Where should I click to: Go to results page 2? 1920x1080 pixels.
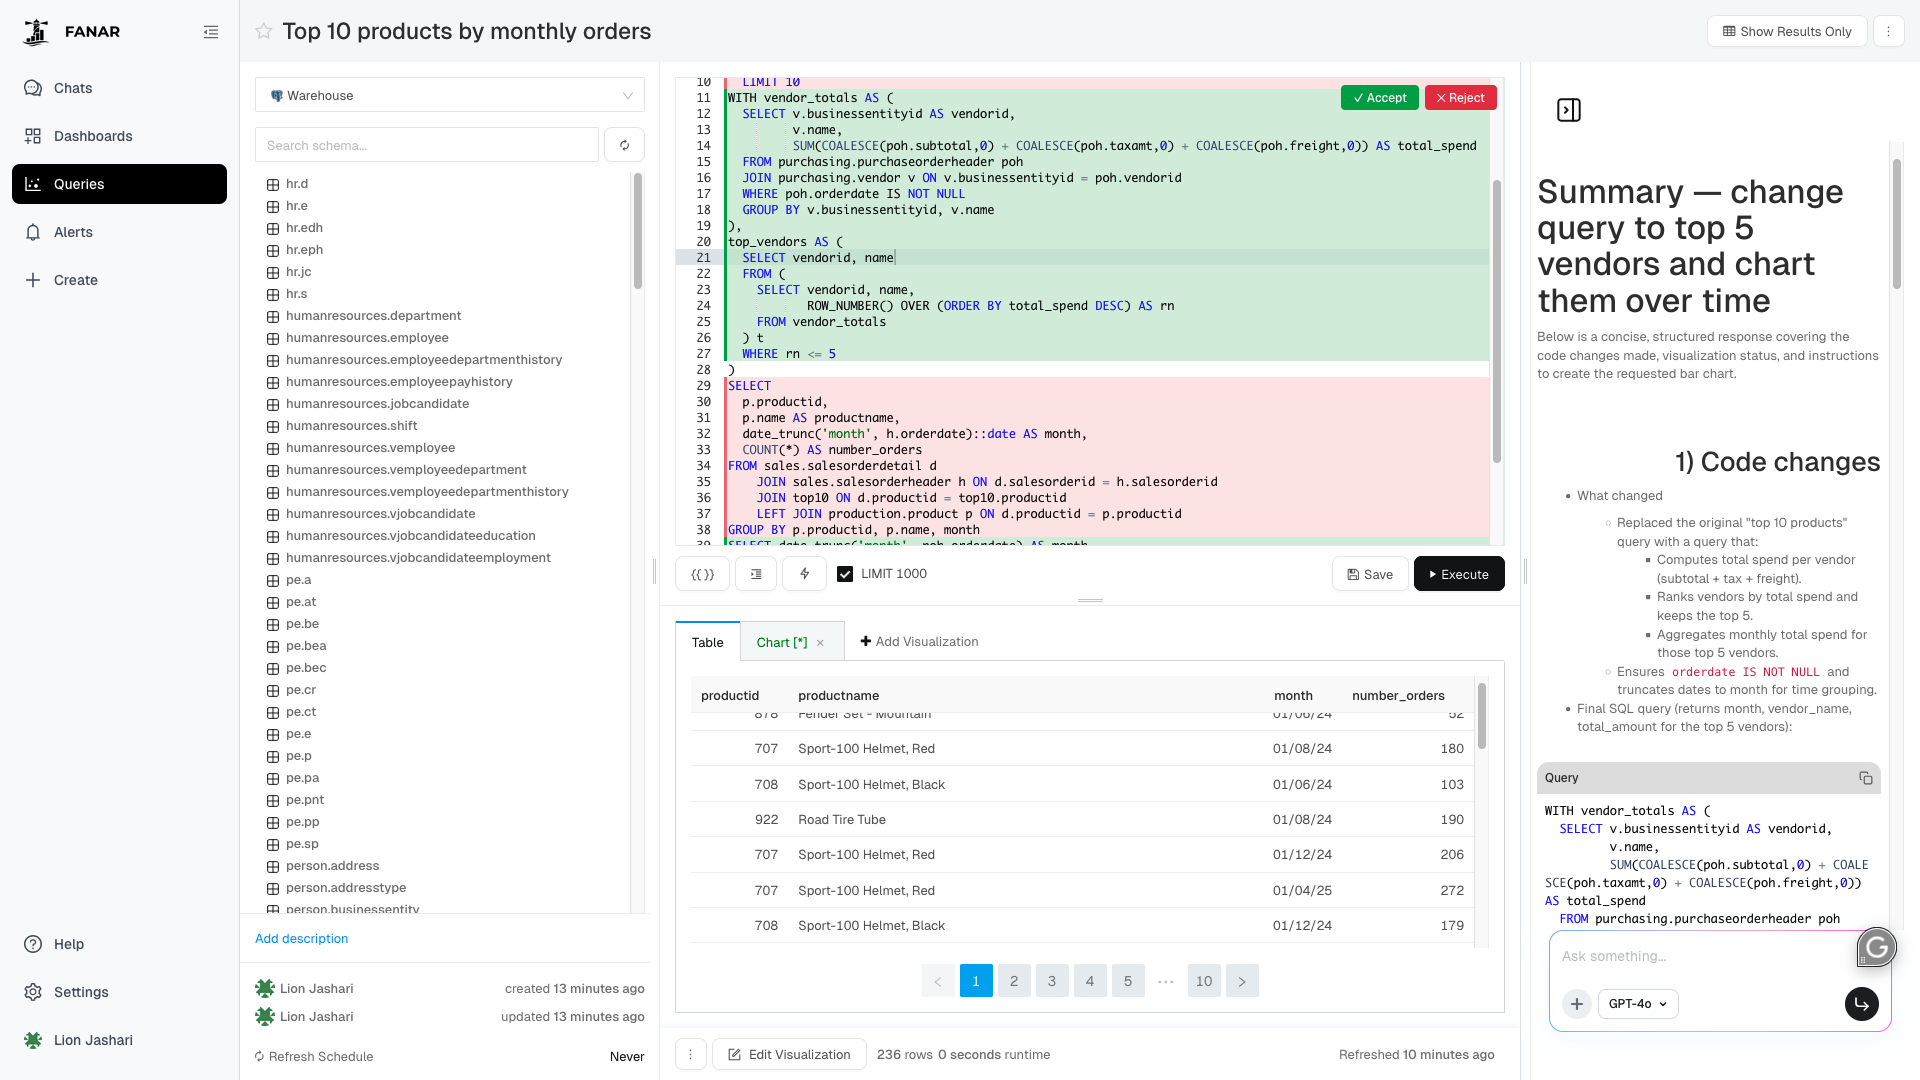pyautogui.click(x=1013, y=980)
